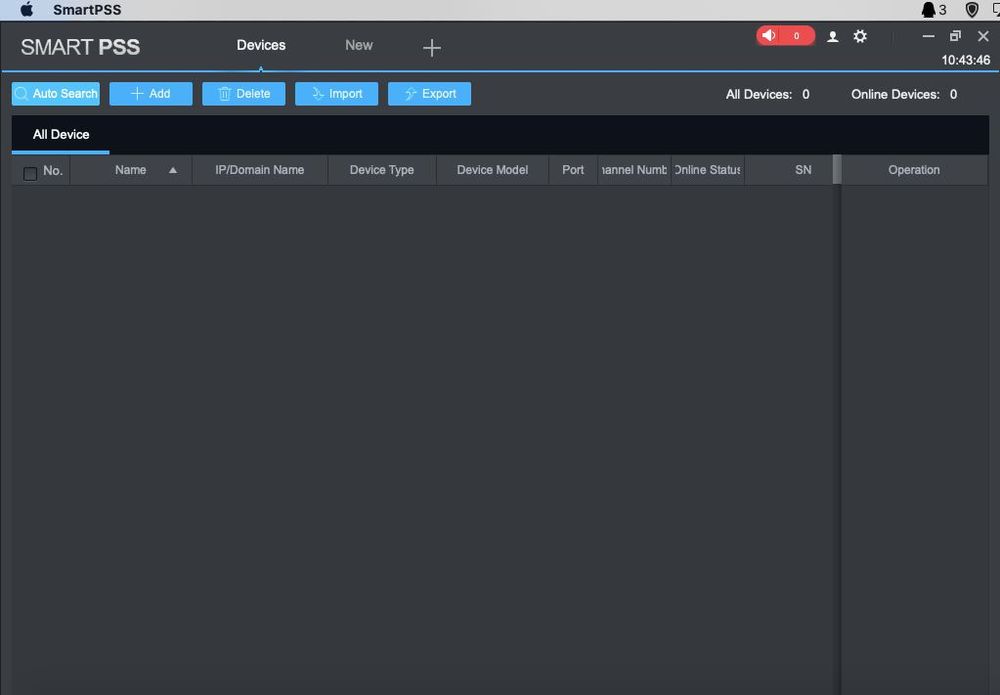The width and height of the screenshot is (1000, 695).
Task: Click the Auto Search button
Action: pyautogui.click(x=55, y=94)
